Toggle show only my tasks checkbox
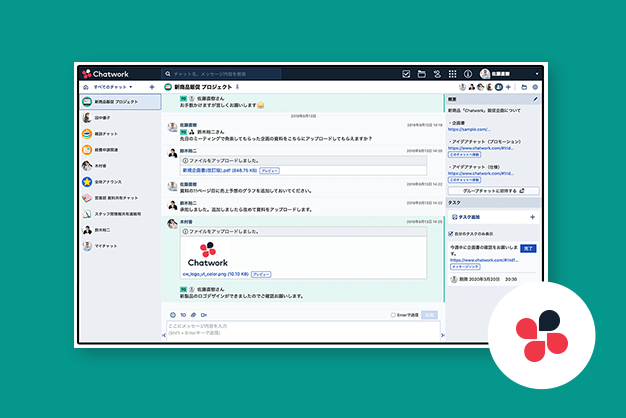Image resolution: width=626 pixels, height=418 pixels. pos(451,234)
